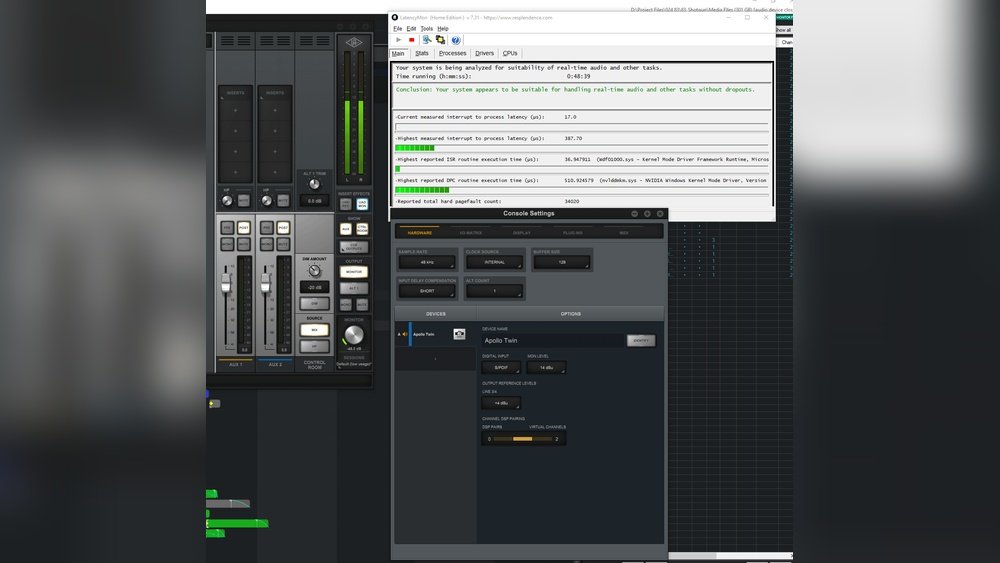The height and width of the screenshot is (563, 1000).
Task: Select MONITOR output button
Action: click(x=354, y=272)
